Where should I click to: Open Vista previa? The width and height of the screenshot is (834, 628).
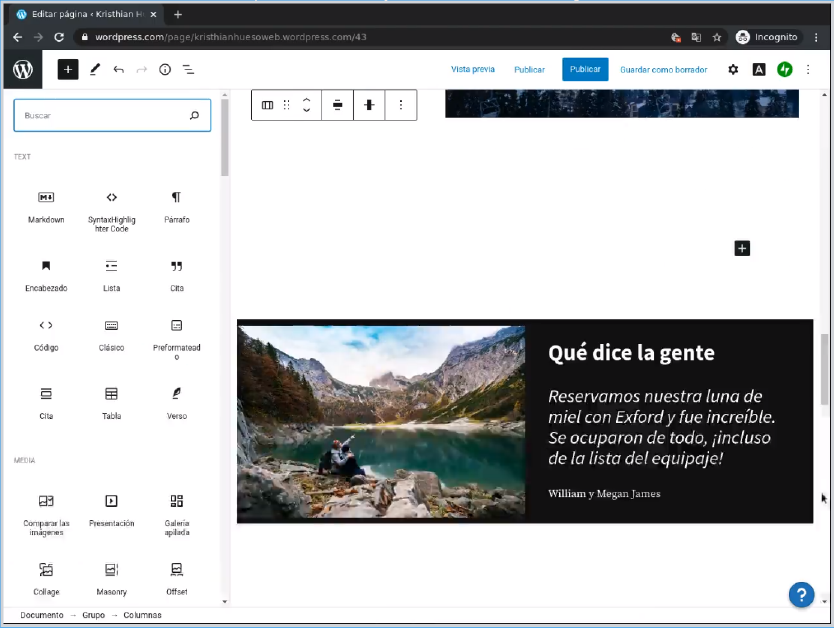coord(473,69)
